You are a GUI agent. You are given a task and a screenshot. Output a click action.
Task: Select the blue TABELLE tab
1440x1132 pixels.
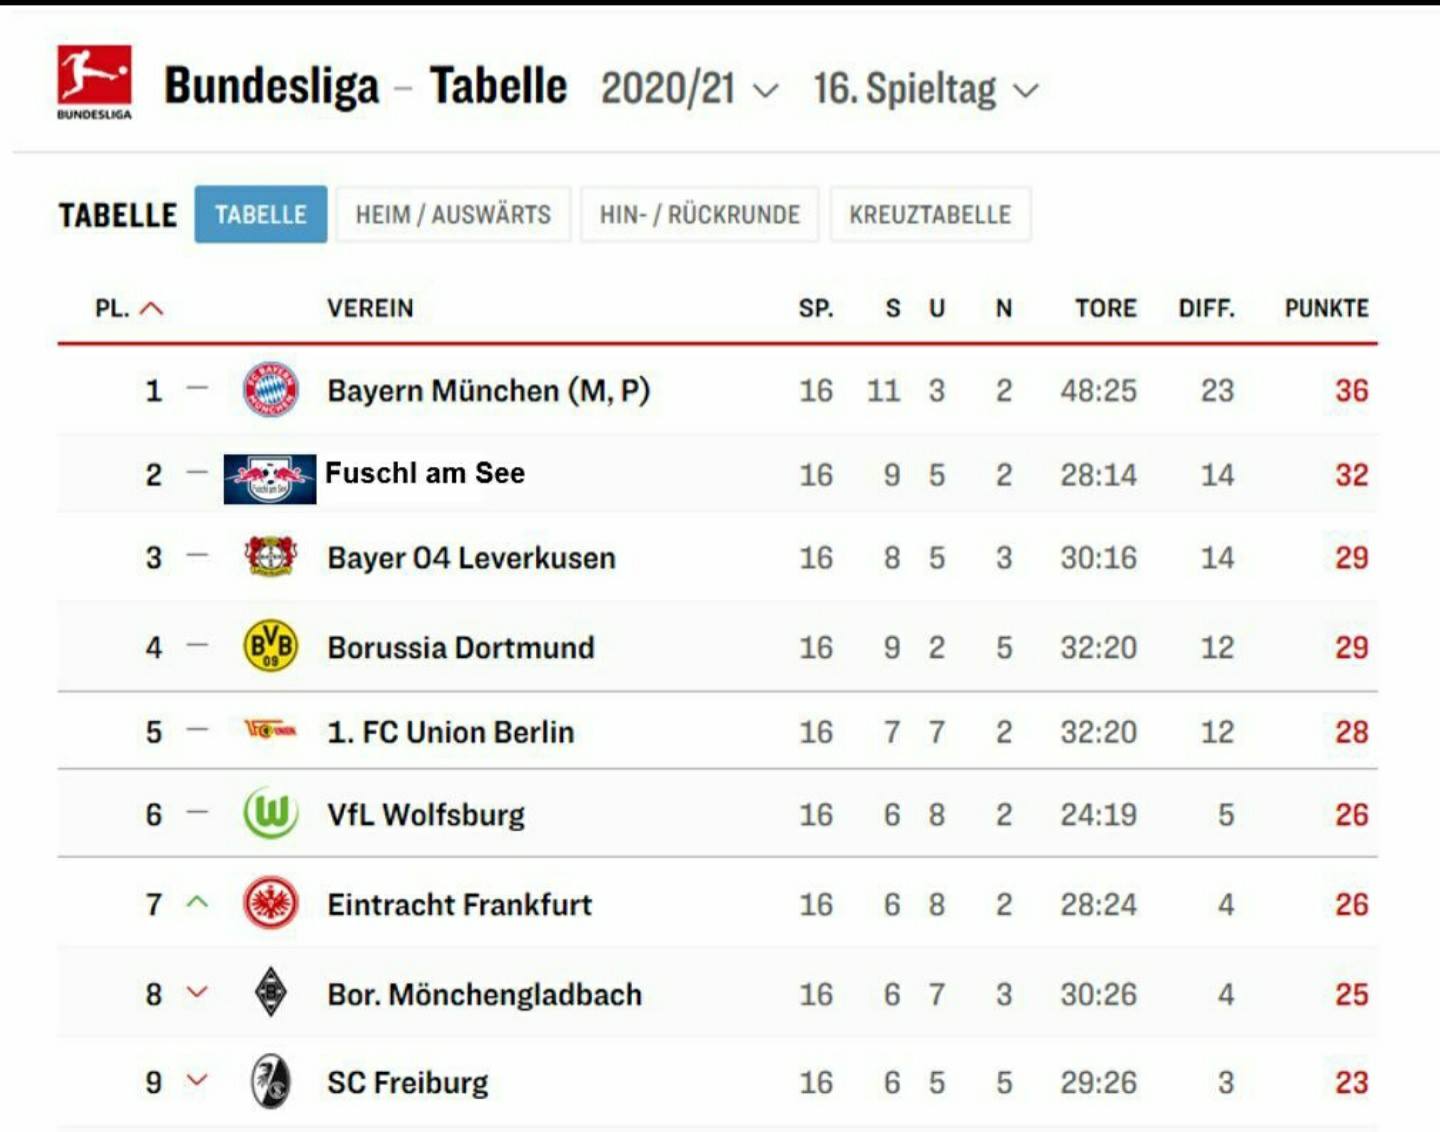[x=261, y=214]
